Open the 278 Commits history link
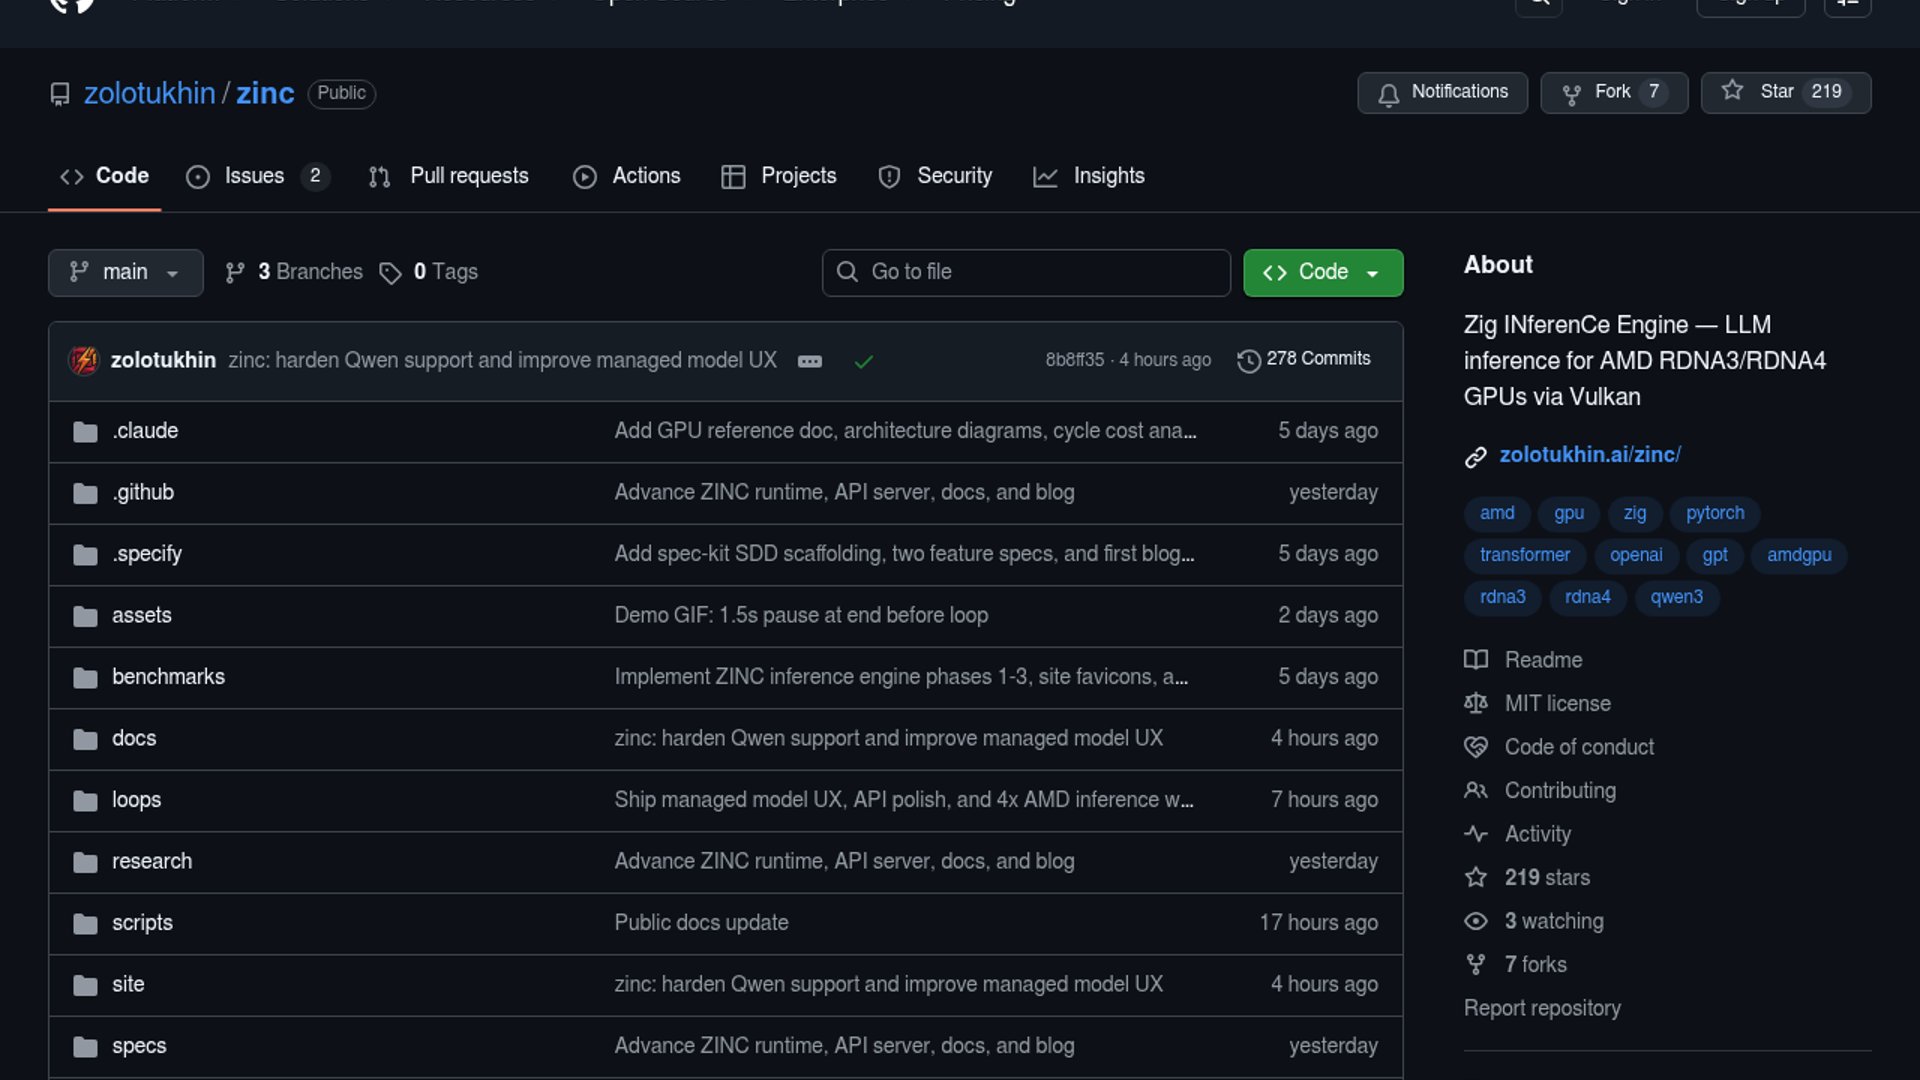Screen dimensions: 1920x1080 (1304, 359)
